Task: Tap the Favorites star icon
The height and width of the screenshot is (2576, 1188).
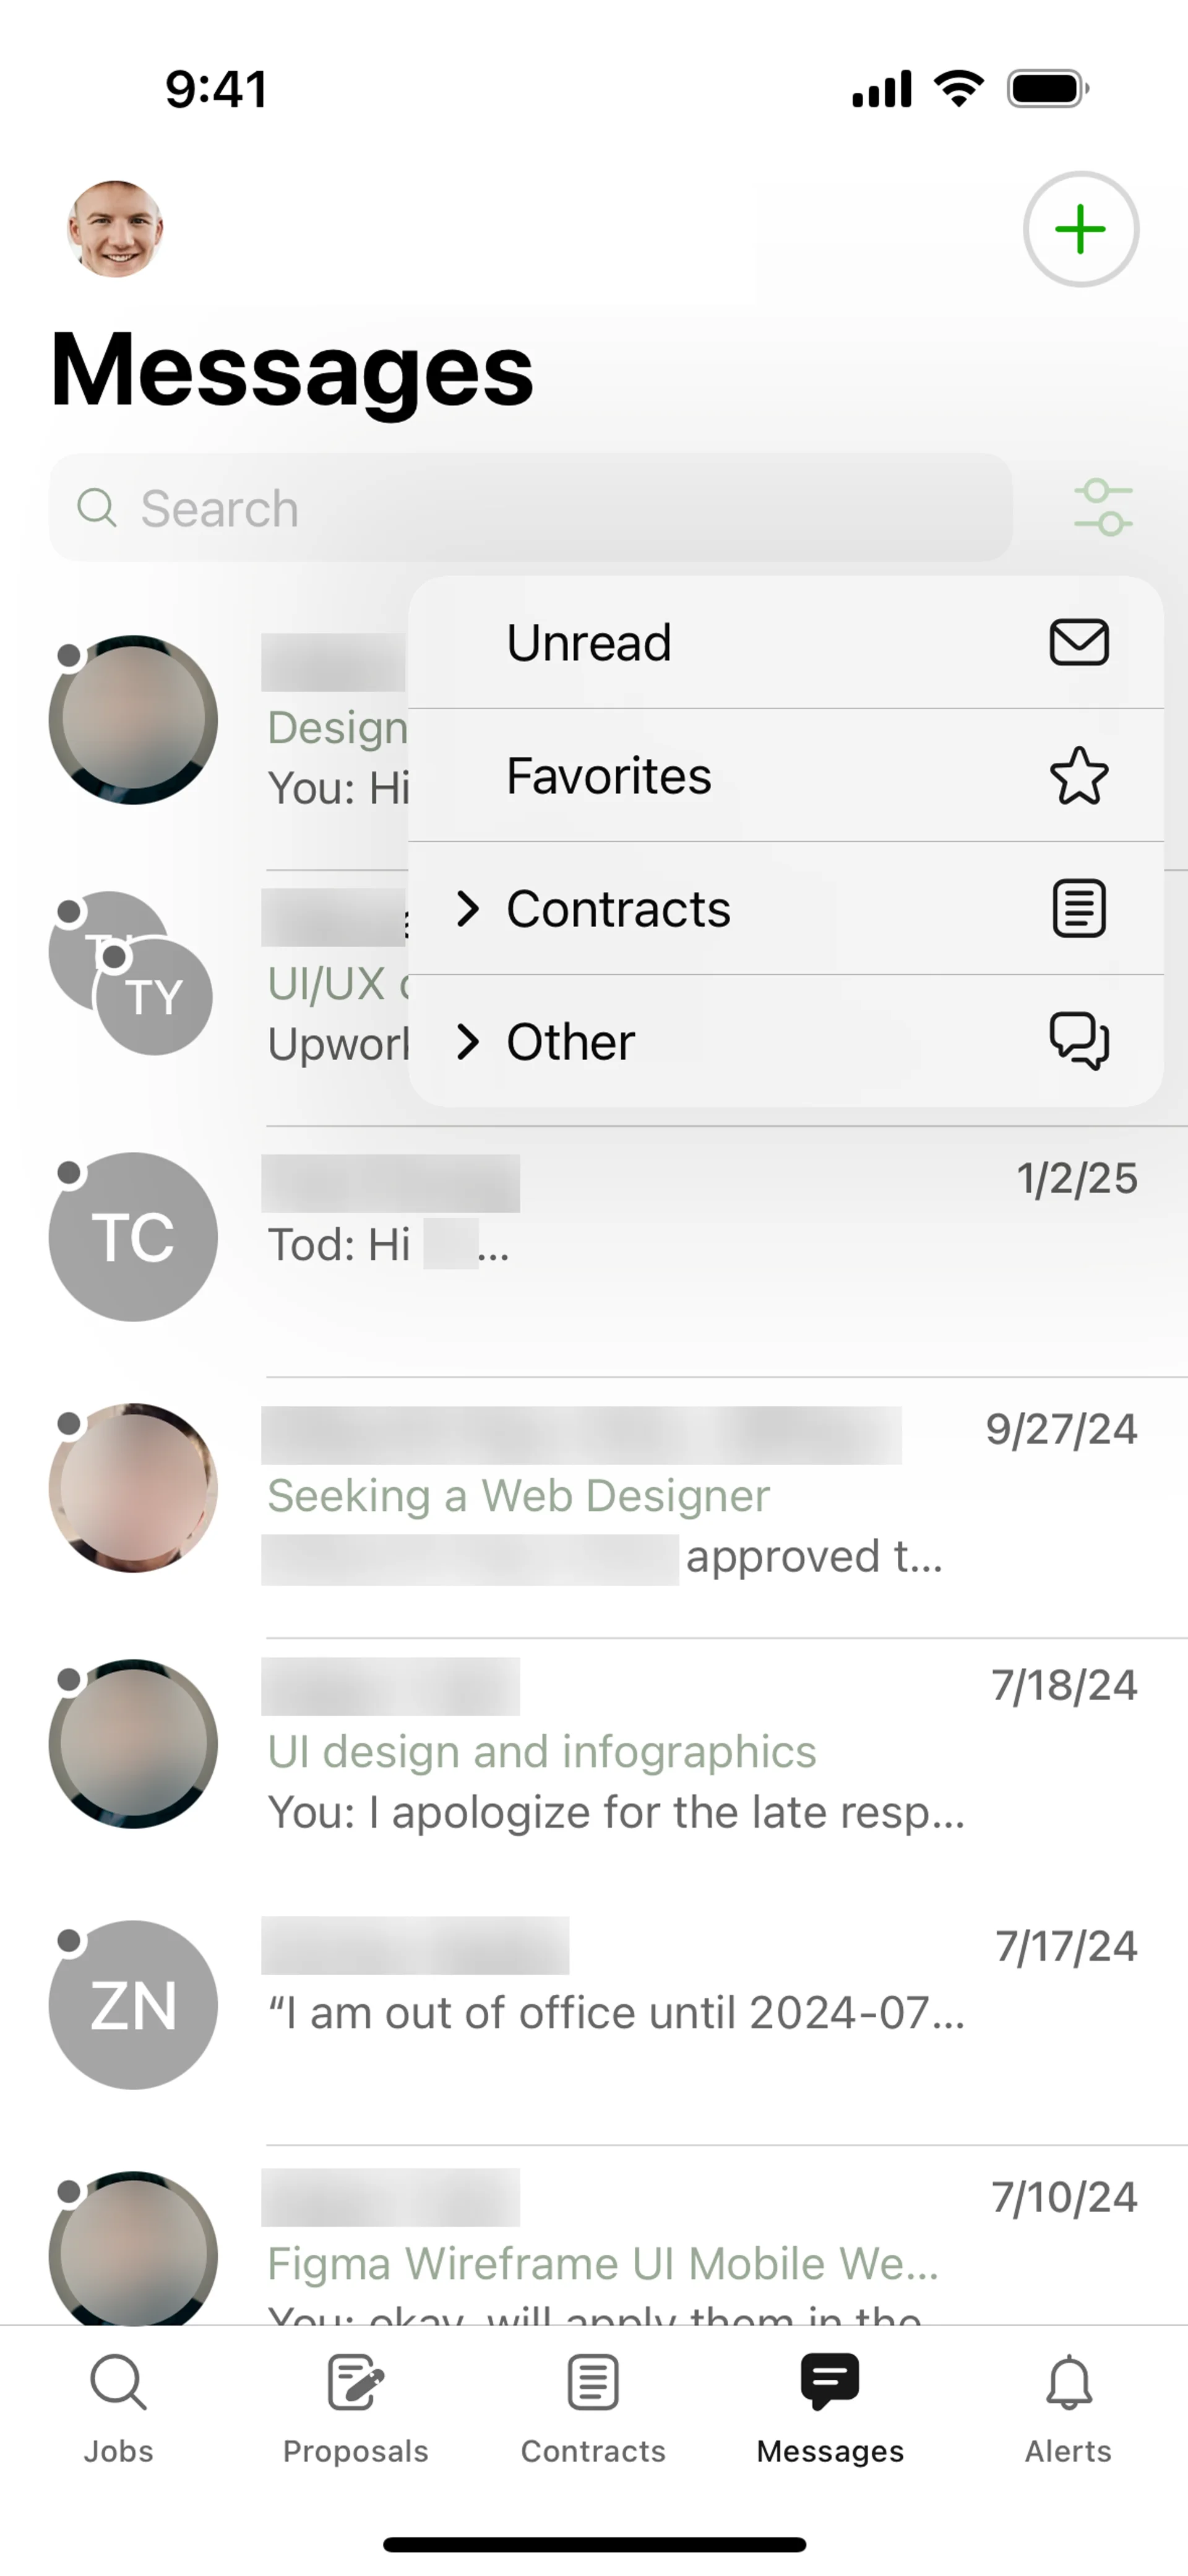Action: click(1078, 776)
